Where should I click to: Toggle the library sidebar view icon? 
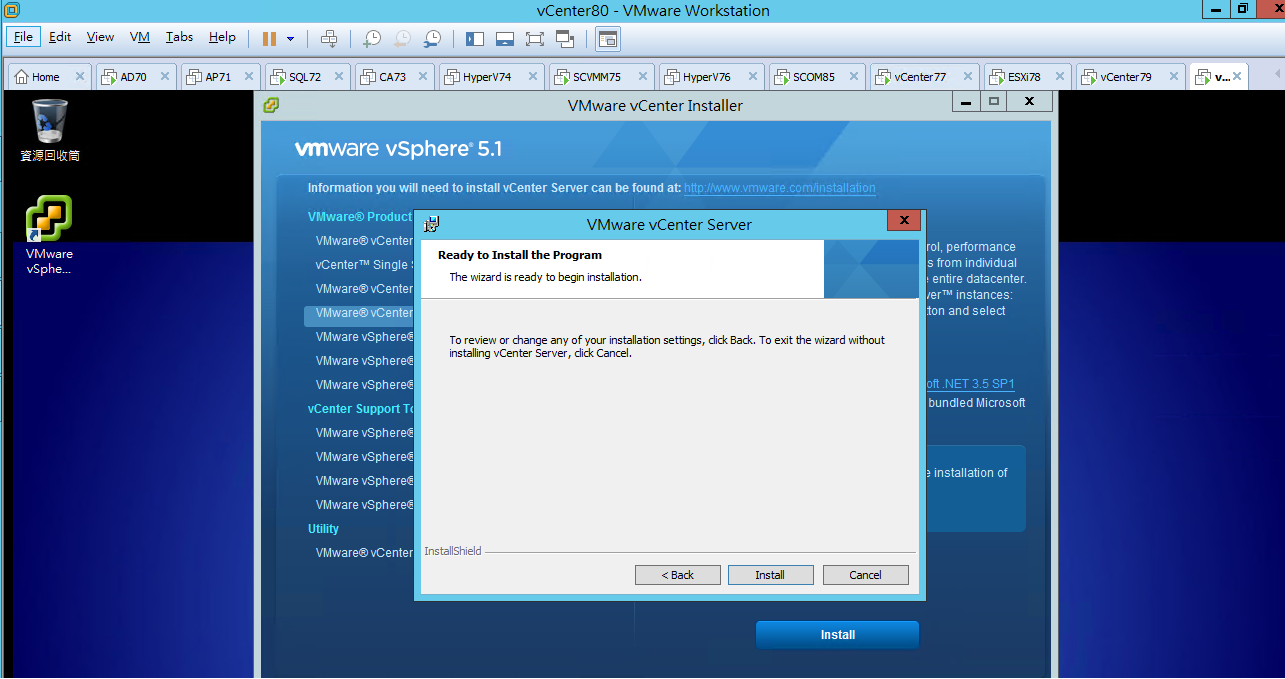475,39
